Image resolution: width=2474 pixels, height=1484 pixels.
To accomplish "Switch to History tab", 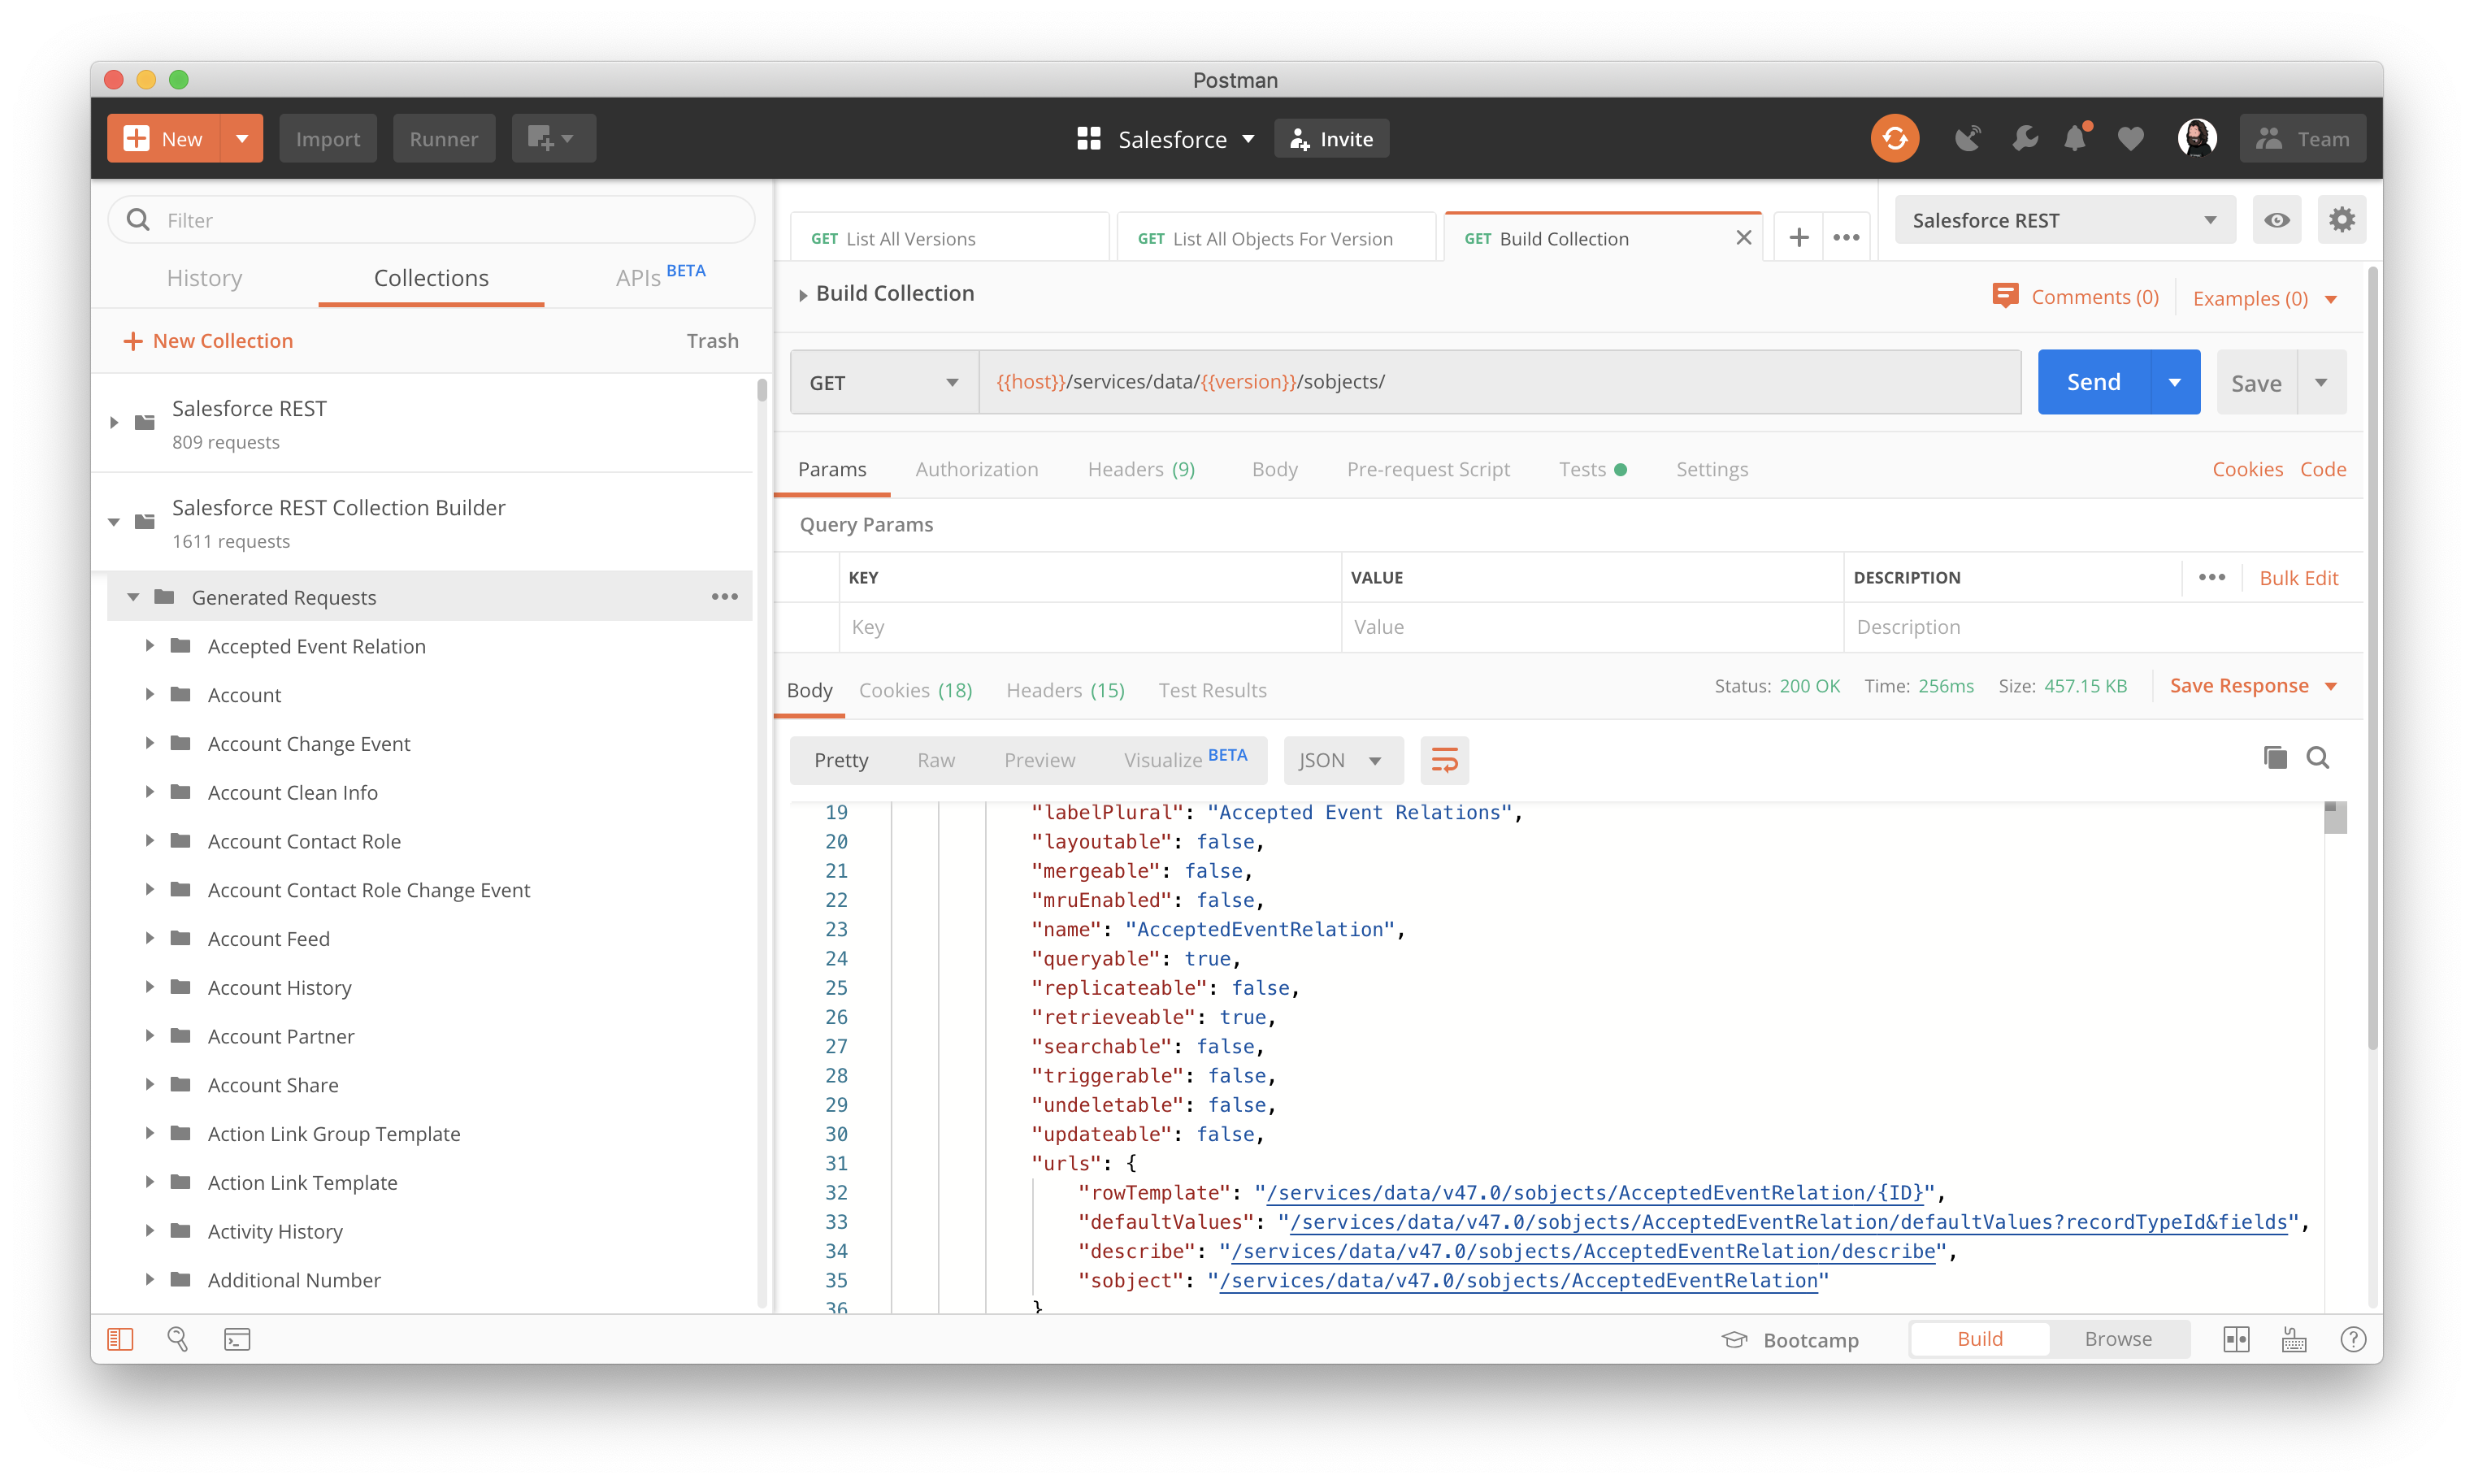I will [x=204, y=278].
